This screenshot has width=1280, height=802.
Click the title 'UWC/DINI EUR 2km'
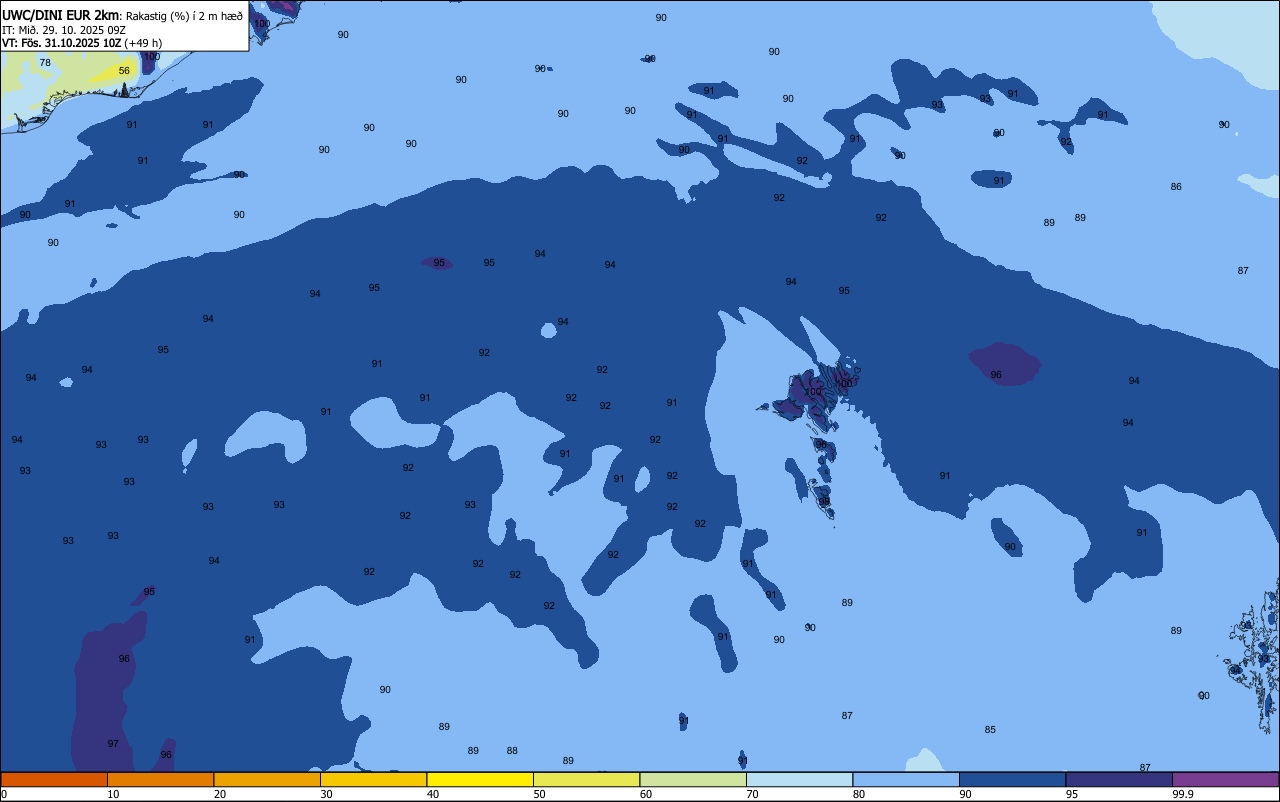tap(60, 15)
